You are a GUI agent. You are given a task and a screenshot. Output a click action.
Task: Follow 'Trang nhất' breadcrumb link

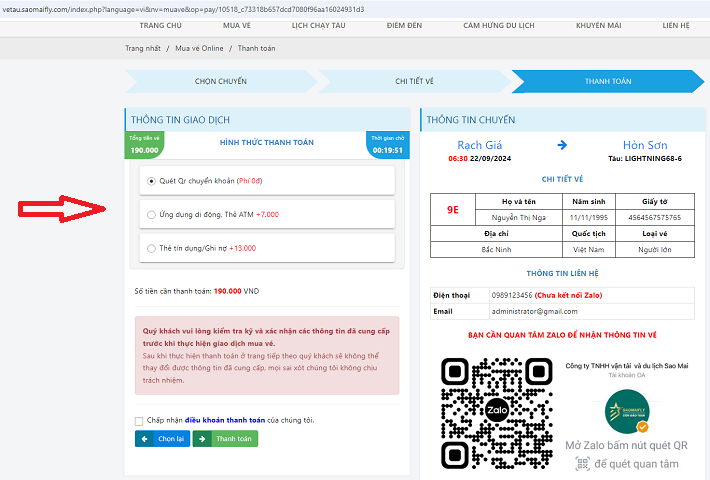click(143, 48)
